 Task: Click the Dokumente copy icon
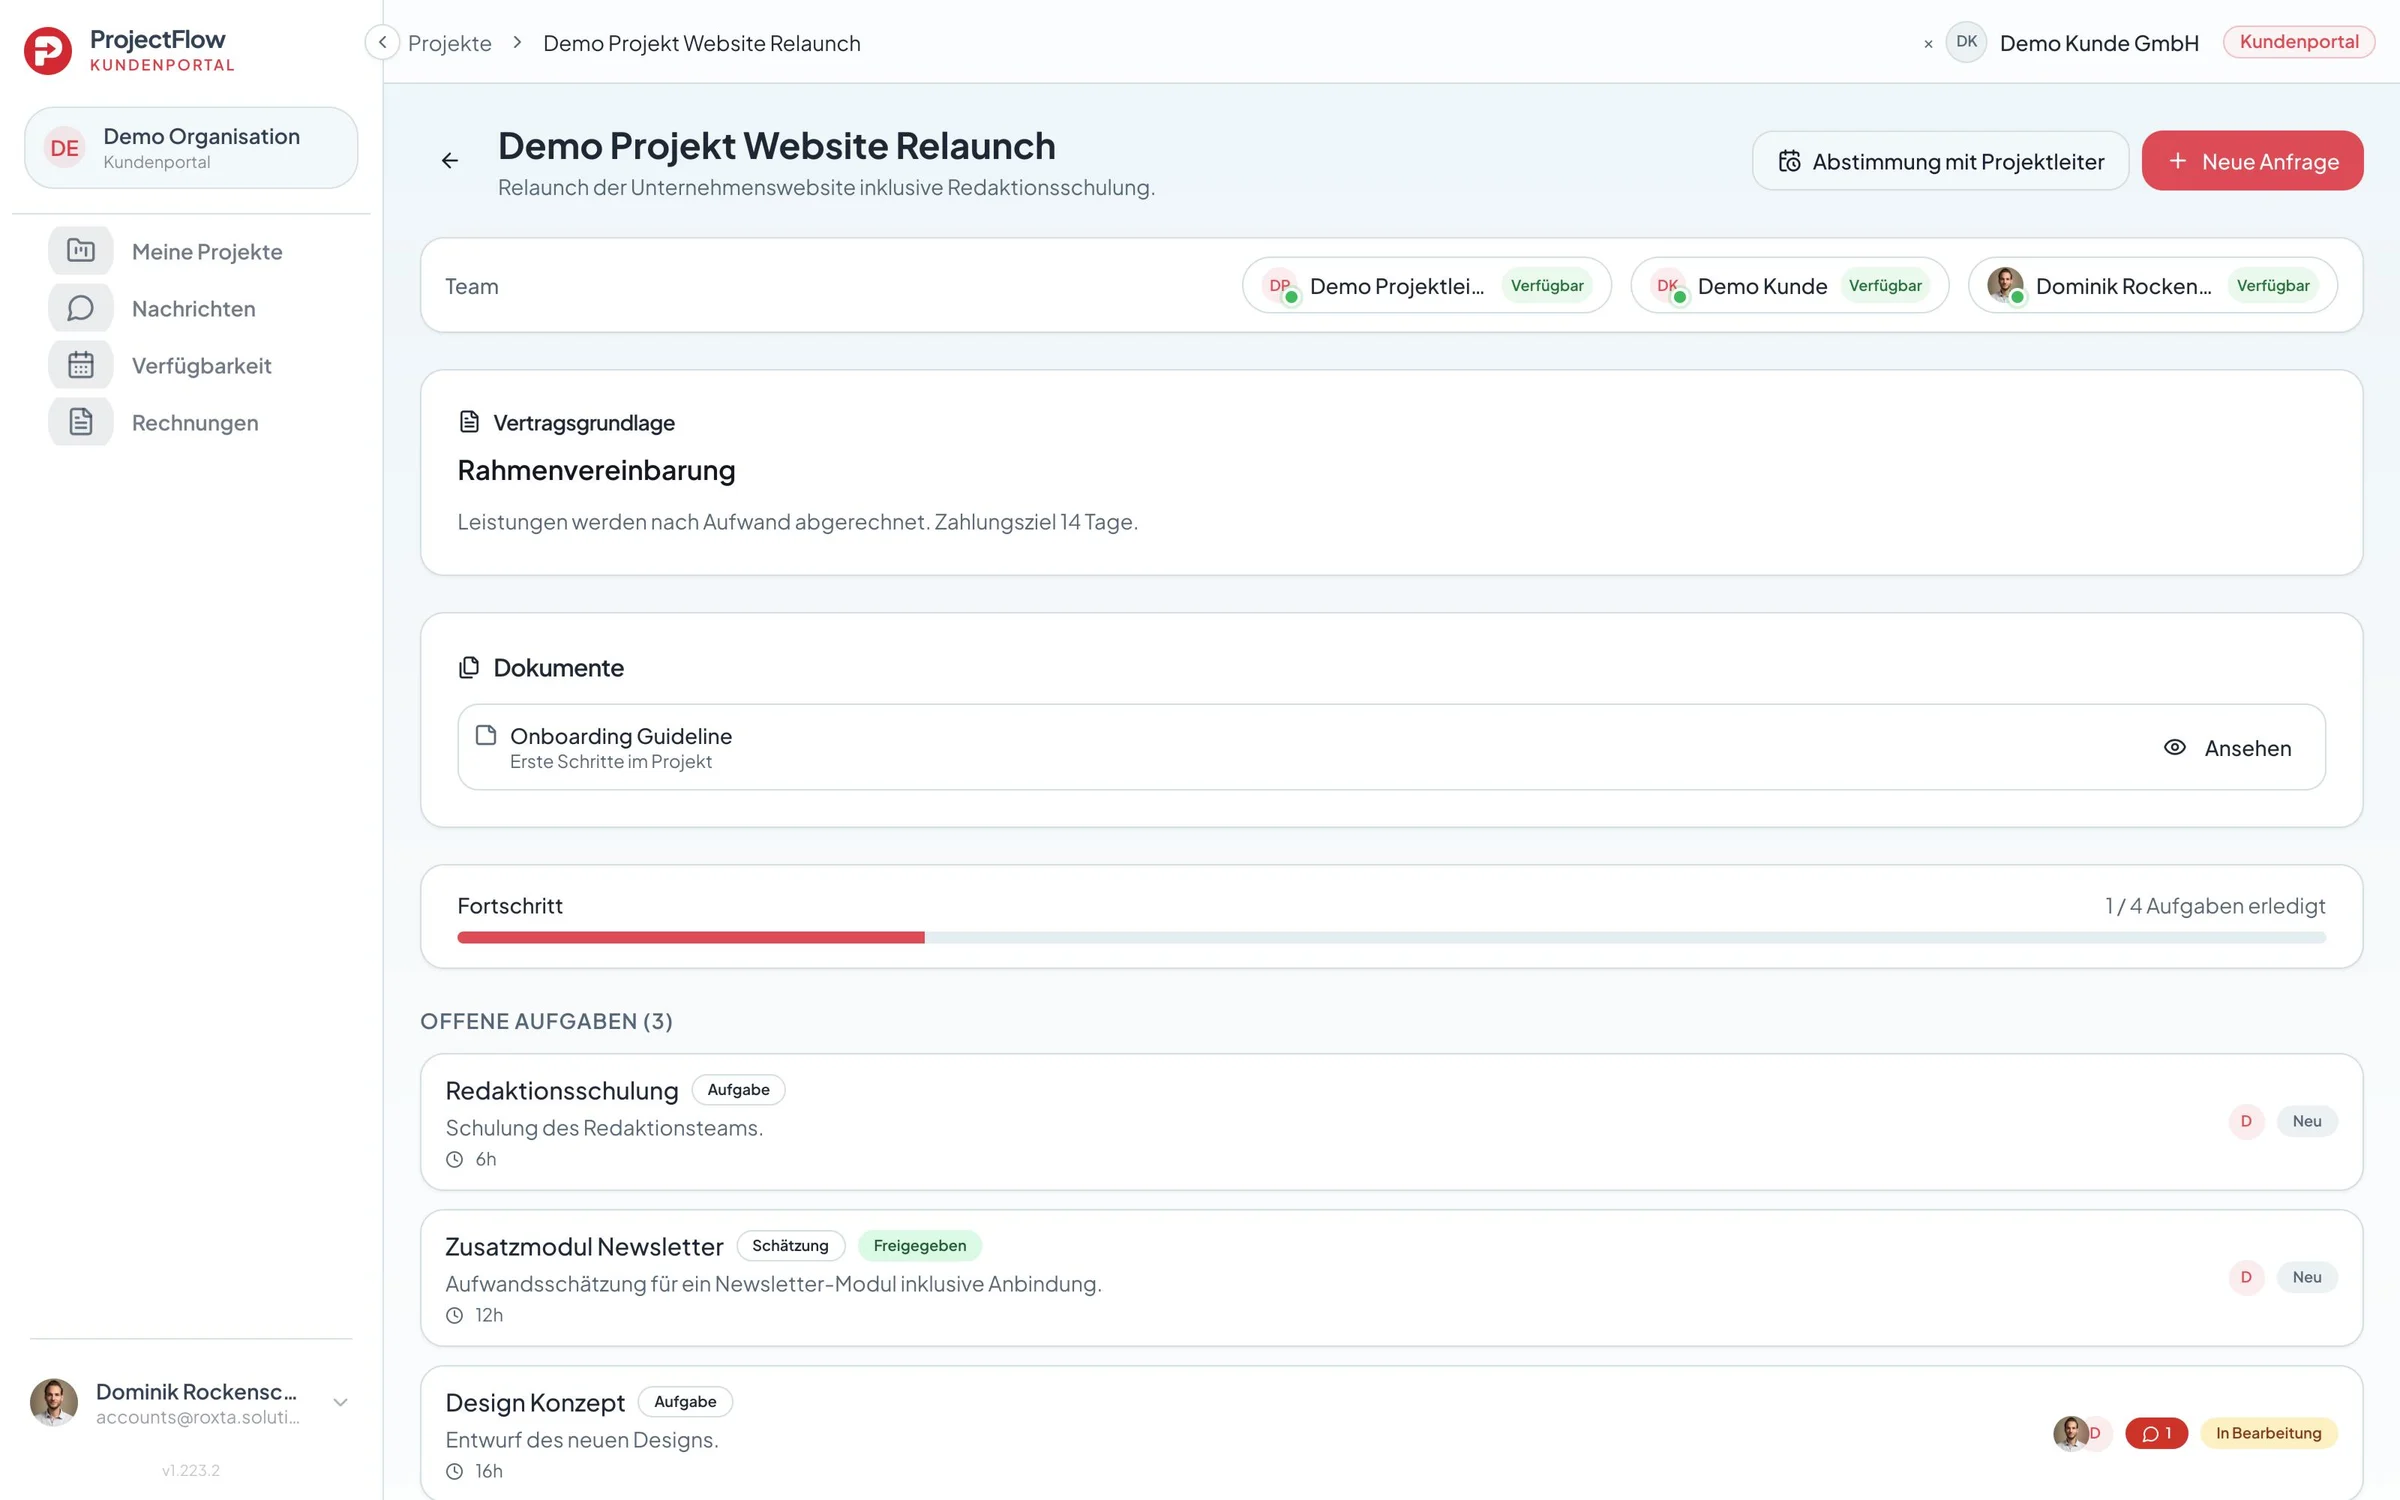tap(469, 667)
